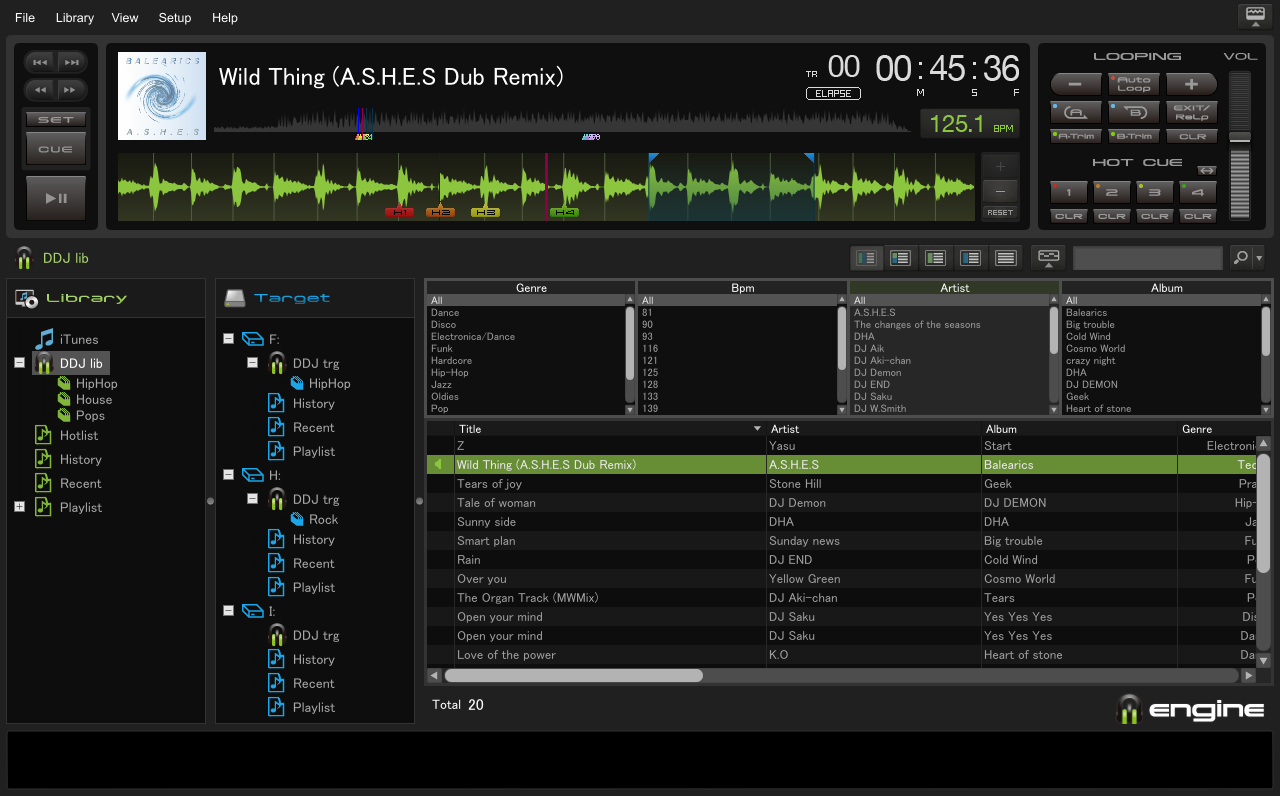
Task: Open the HipHop crate under DDJ lib
Action: (96, 383)
